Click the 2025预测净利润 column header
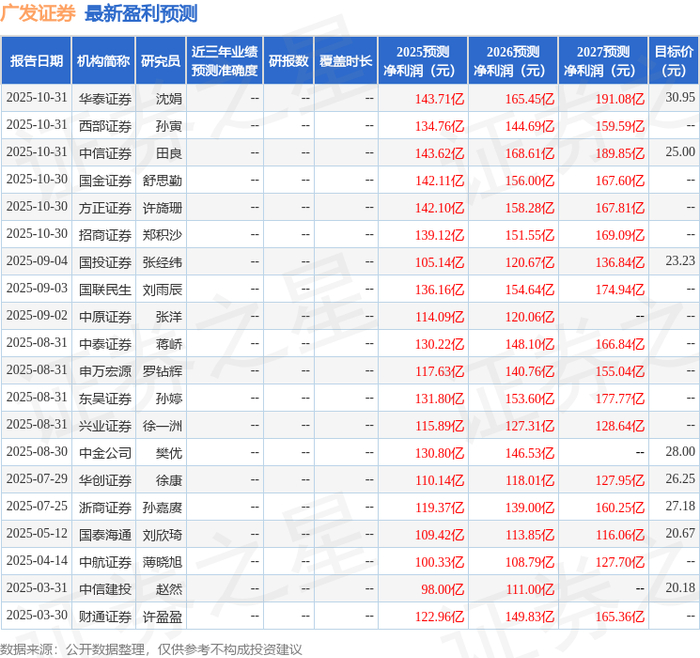 [422, 61]
